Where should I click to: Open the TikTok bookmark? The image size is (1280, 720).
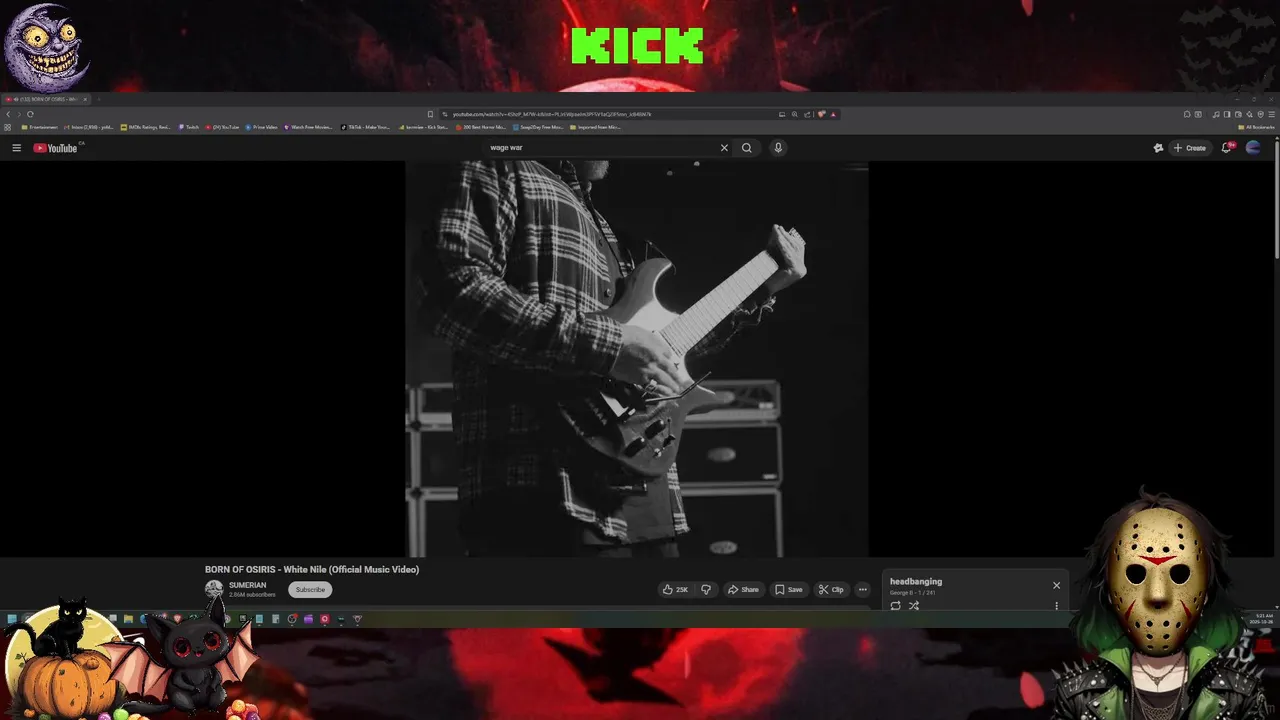[x=365, y=127]
